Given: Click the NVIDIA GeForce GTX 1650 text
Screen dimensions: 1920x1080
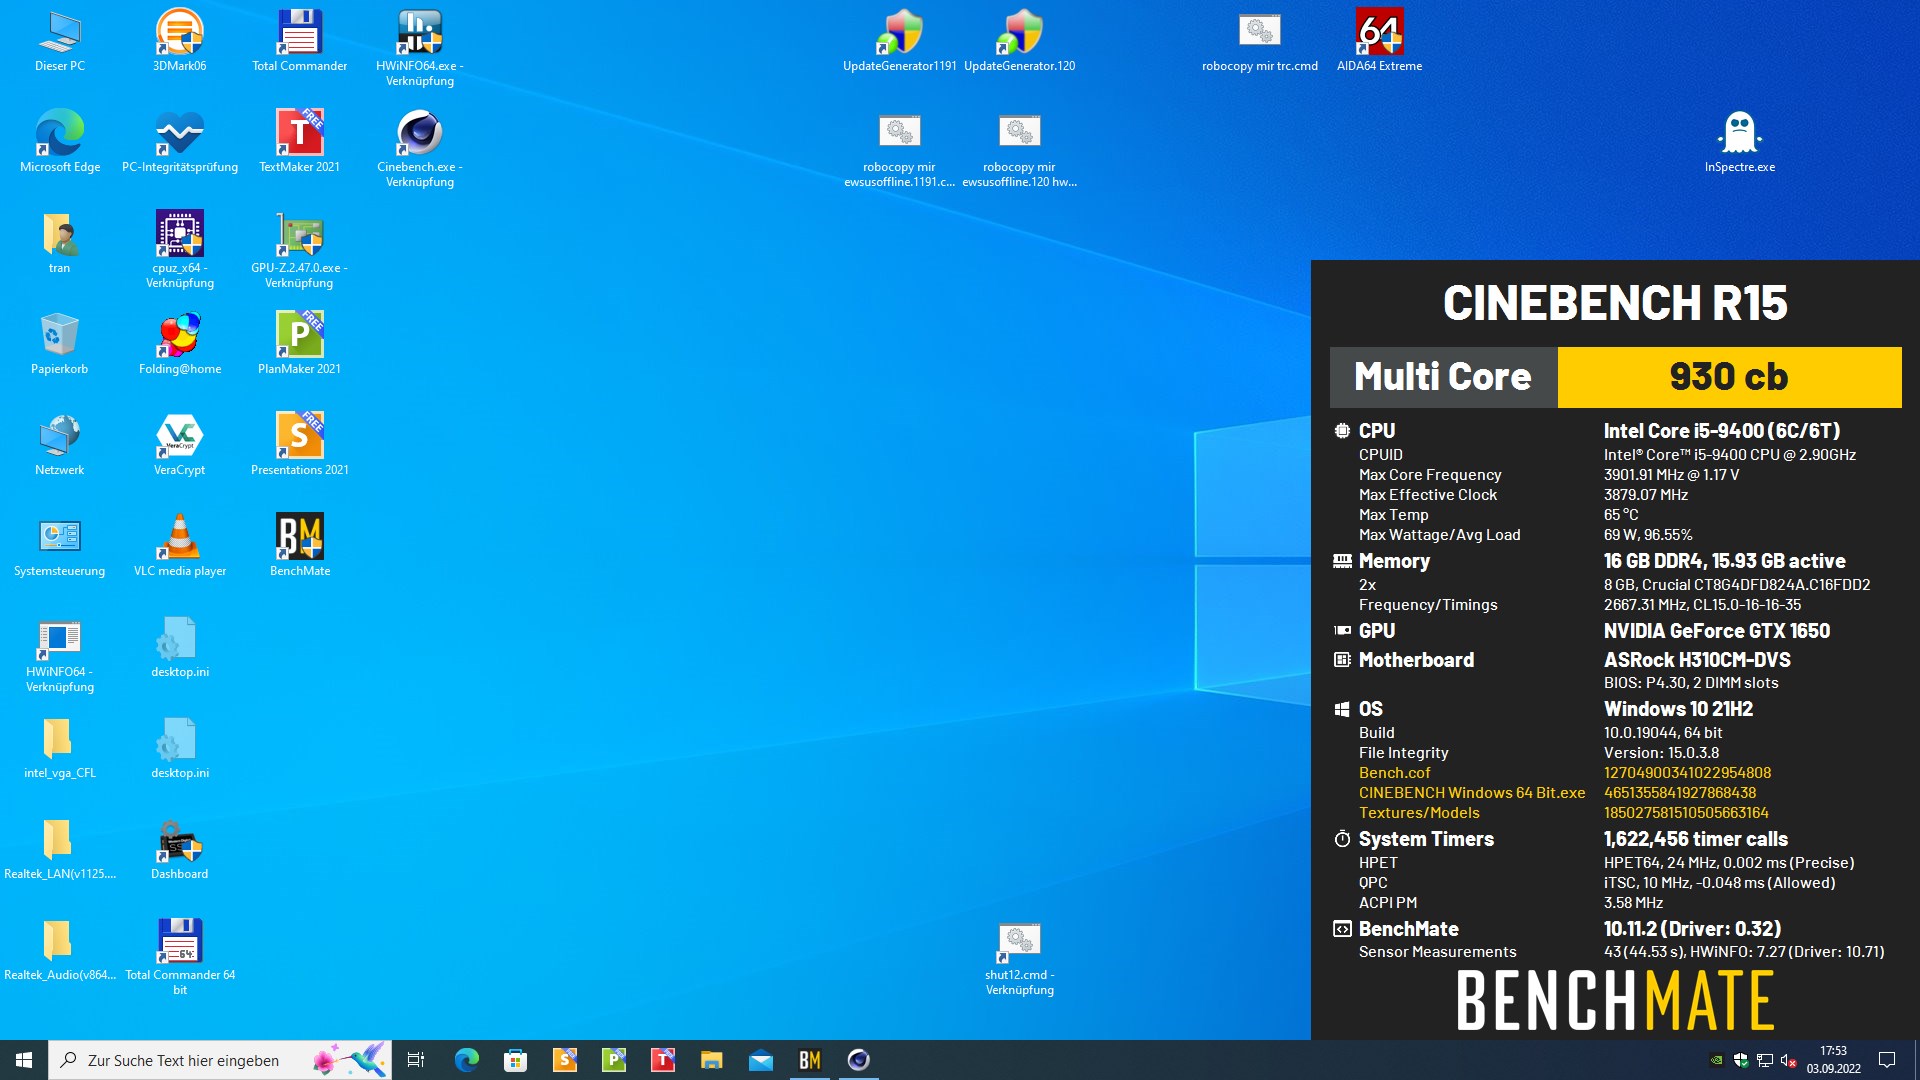Looking at the screenshot, I should pyautogui.click(x=1717, y=631).
